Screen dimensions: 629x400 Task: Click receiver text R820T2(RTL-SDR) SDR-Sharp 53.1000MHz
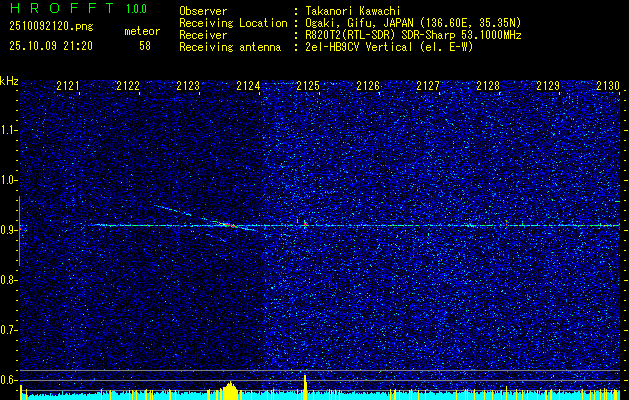click(x=413, y=35)
